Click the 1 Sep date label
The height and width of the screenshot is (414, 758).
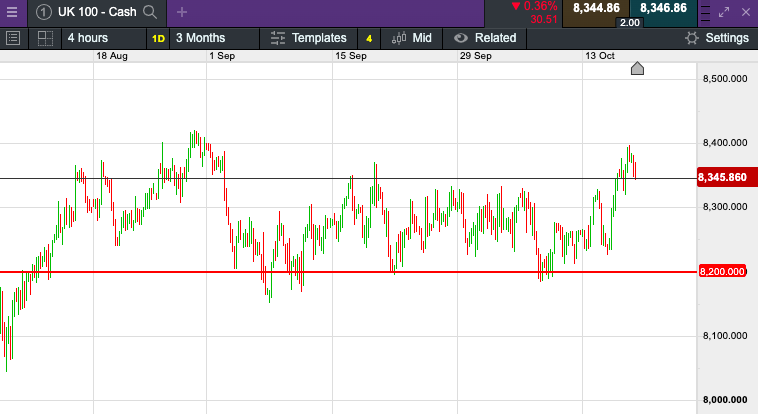coord(222,56)
